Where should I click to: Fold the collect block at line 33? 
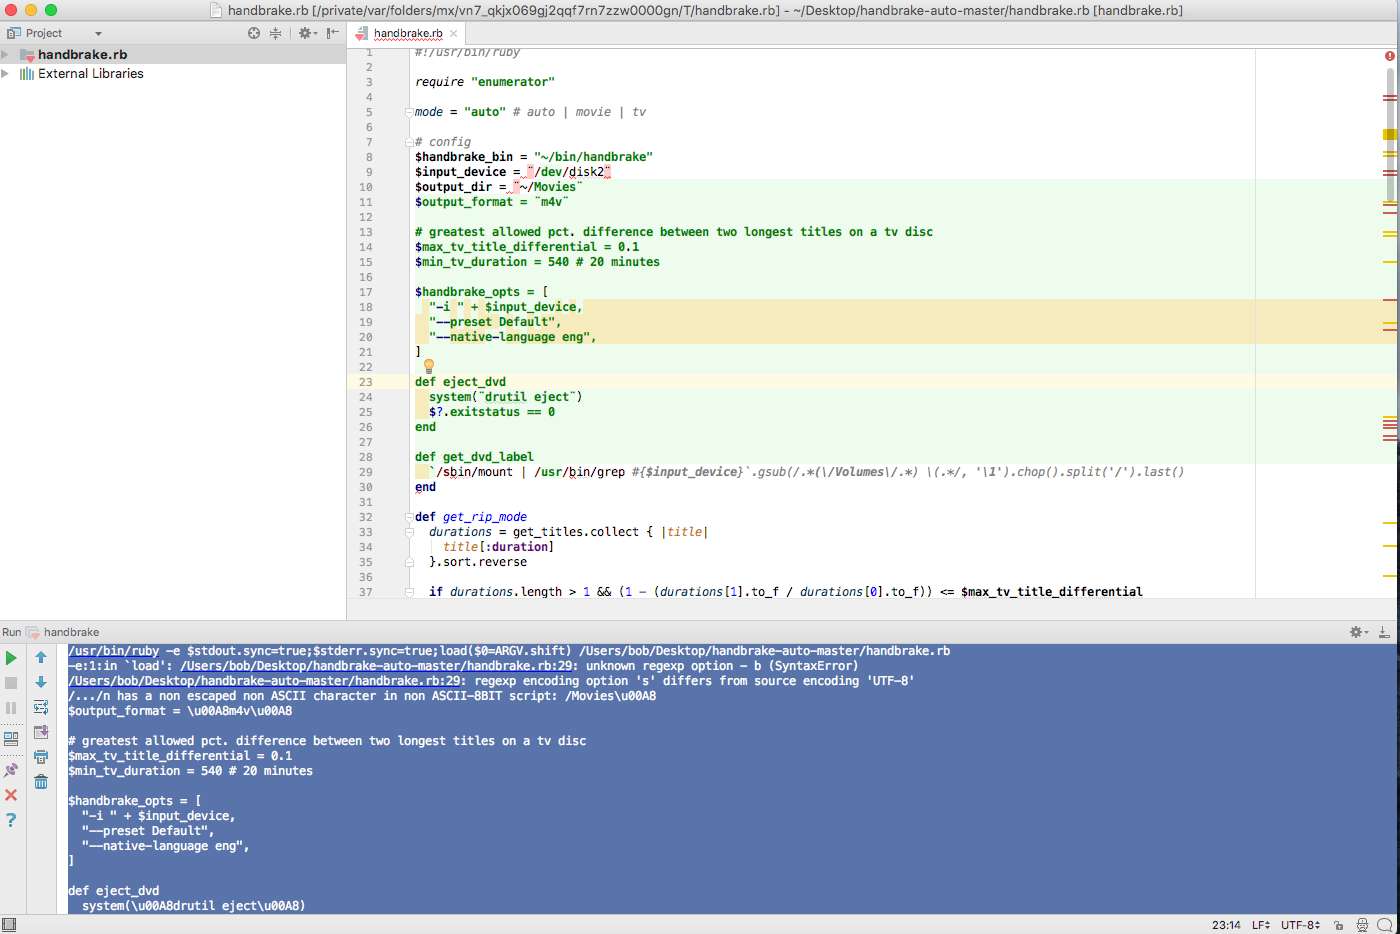pyautogui.click(x=409, y=532)
